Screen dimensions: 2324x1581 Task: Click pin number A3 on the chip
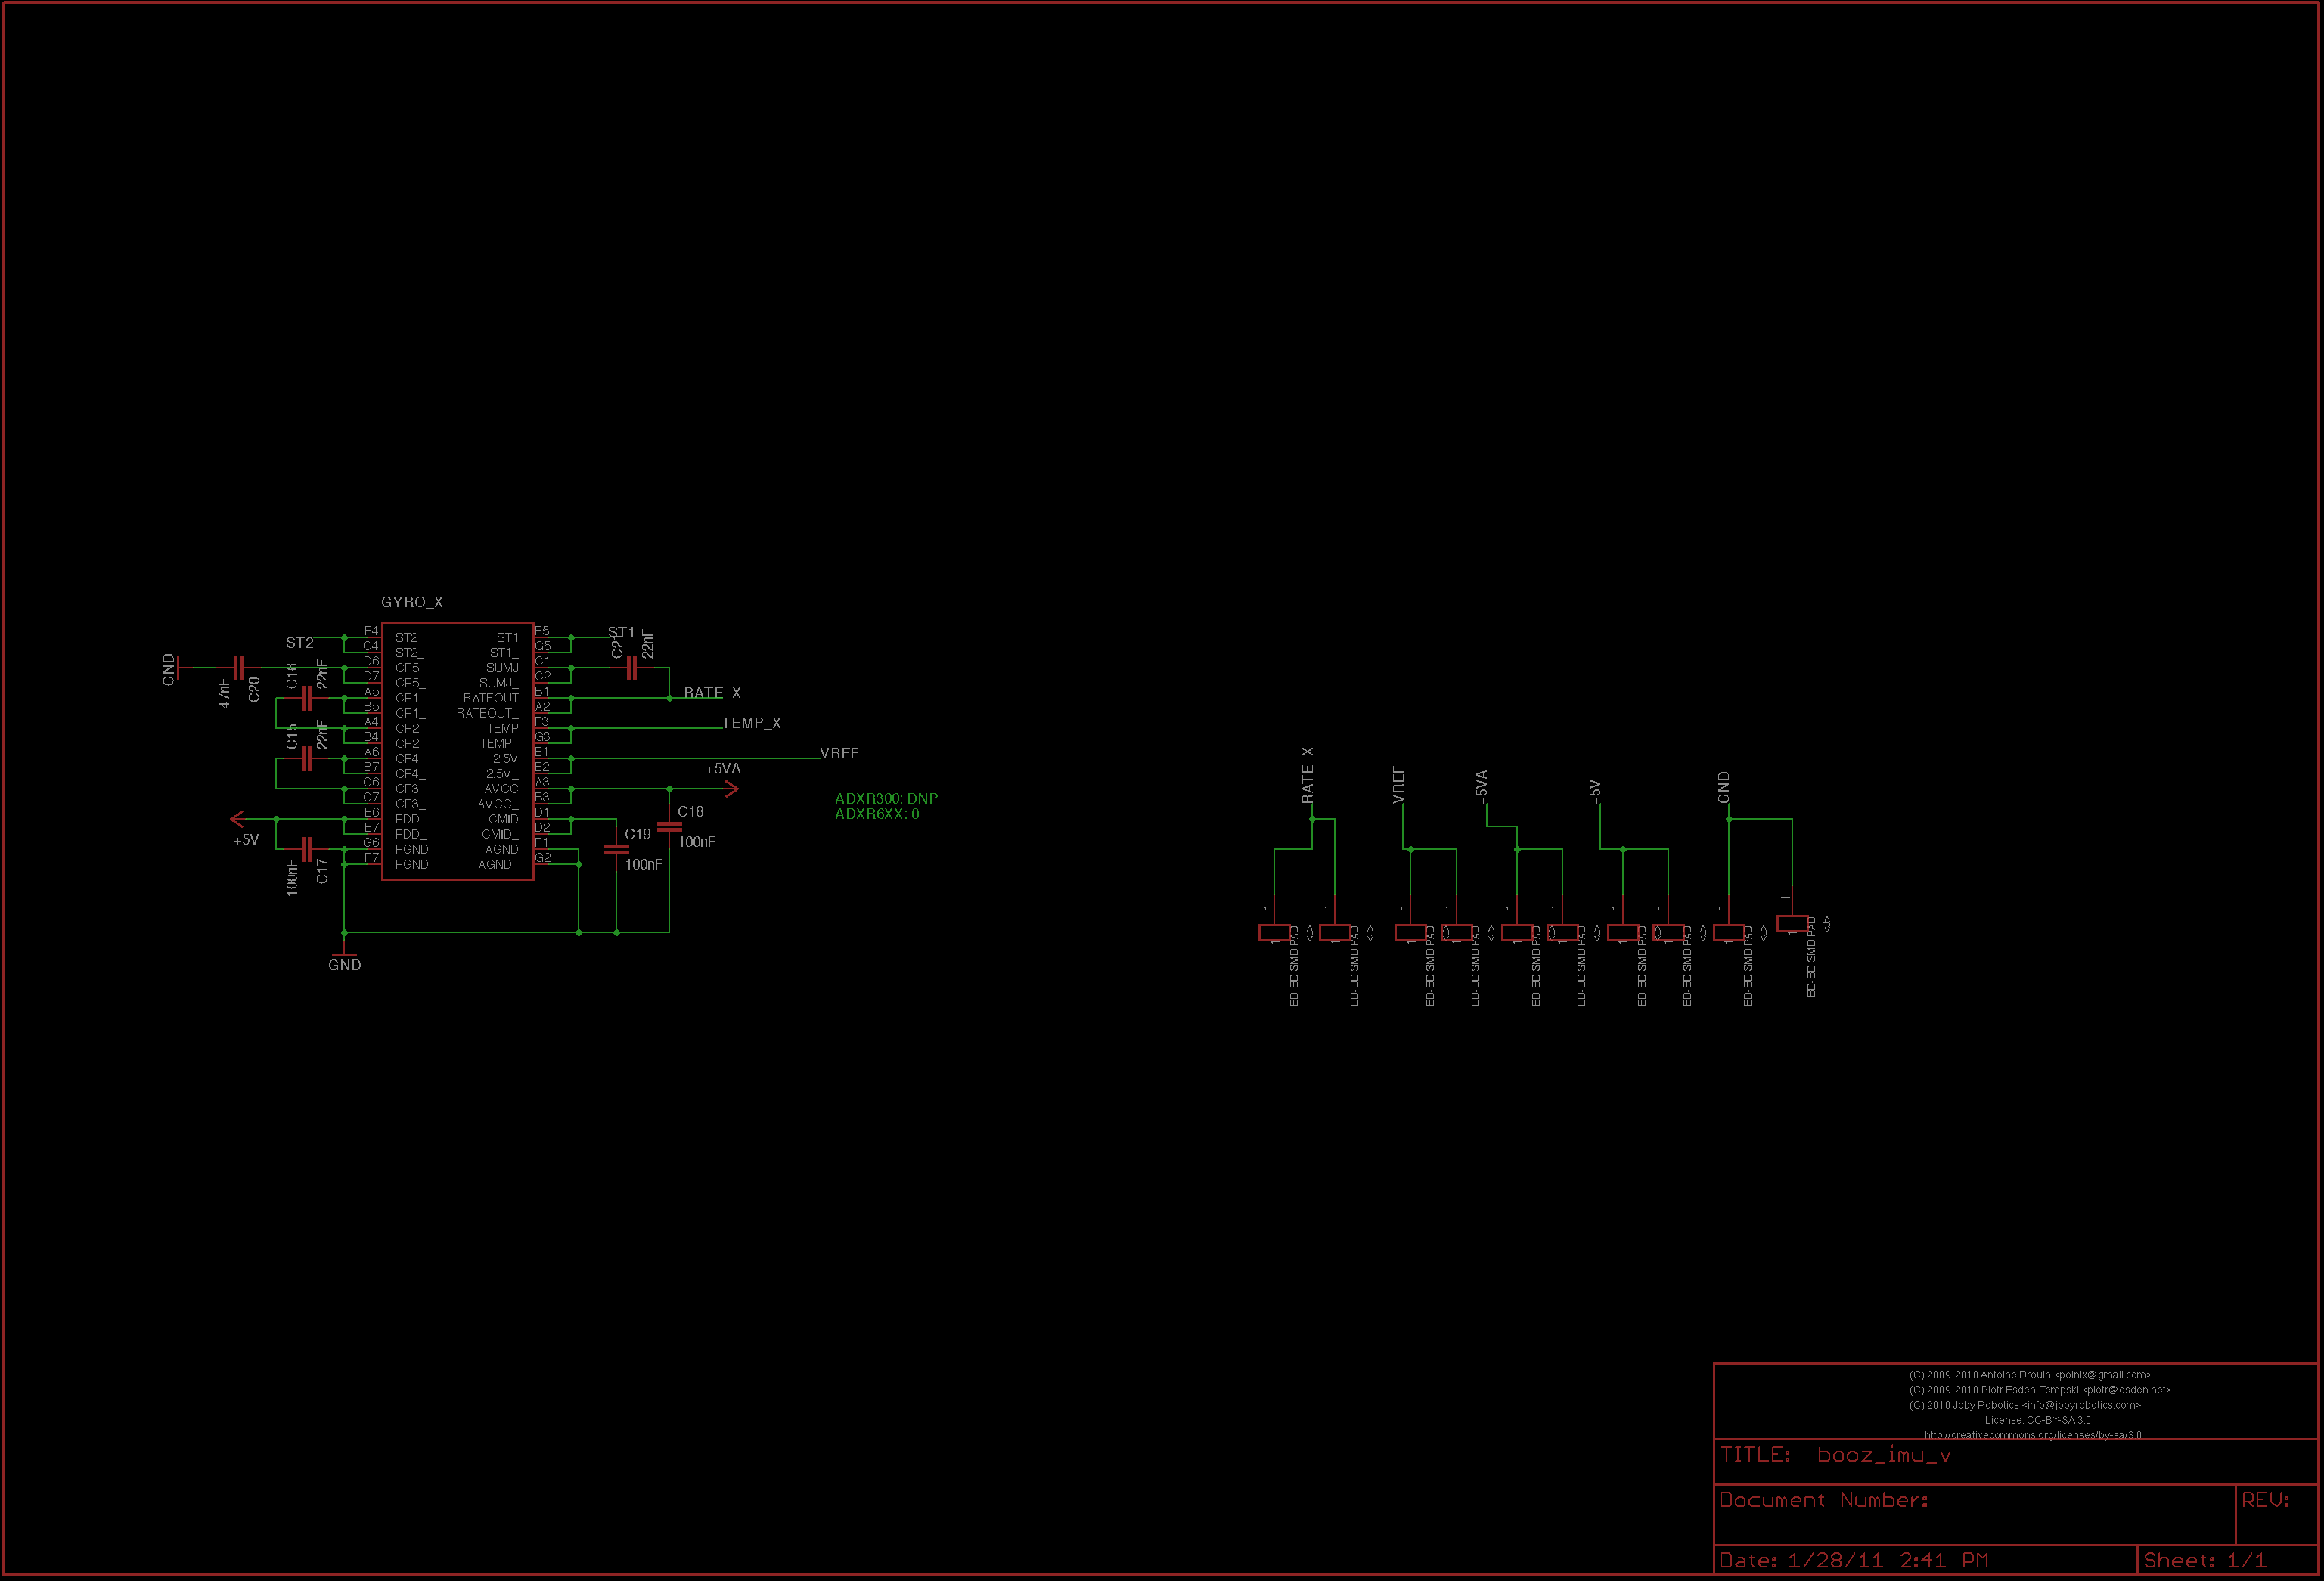click(x=542, y=782)
